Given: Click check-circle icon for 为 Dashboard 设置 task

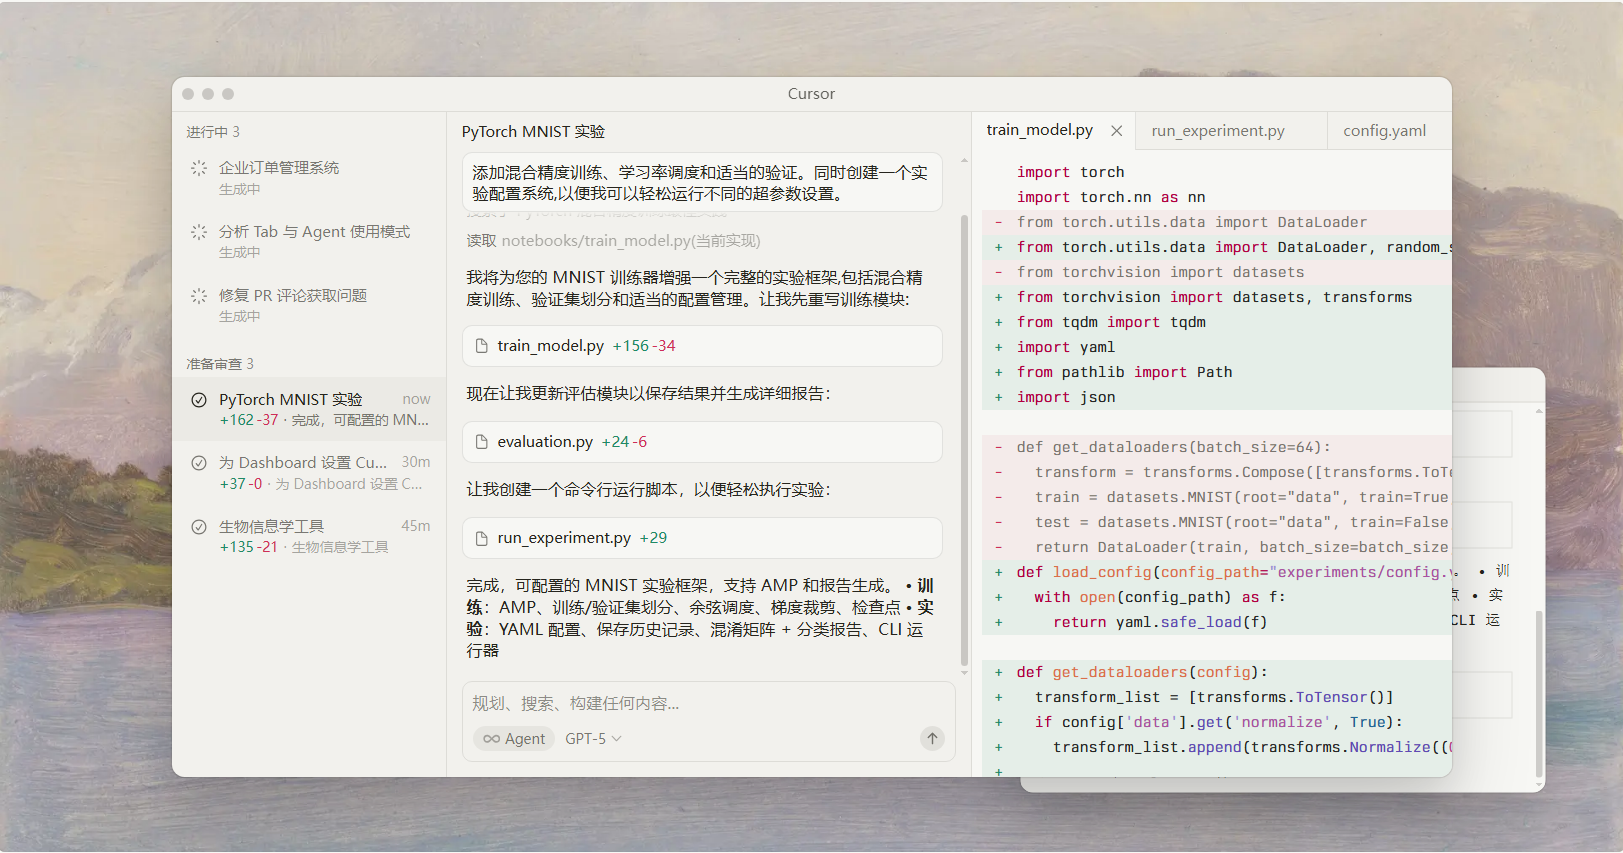Looking at the screenshot, I should pos(199,463).
